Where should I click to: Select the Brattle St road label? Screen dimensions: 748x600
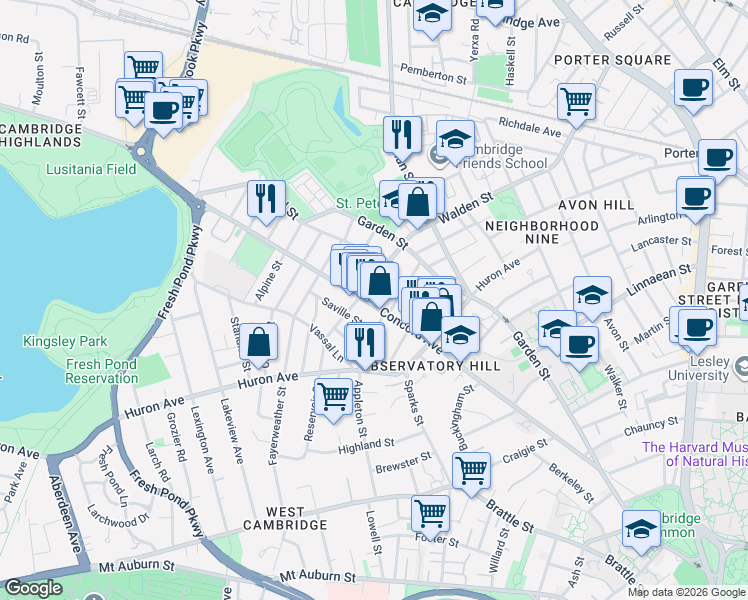pos(509,516)
